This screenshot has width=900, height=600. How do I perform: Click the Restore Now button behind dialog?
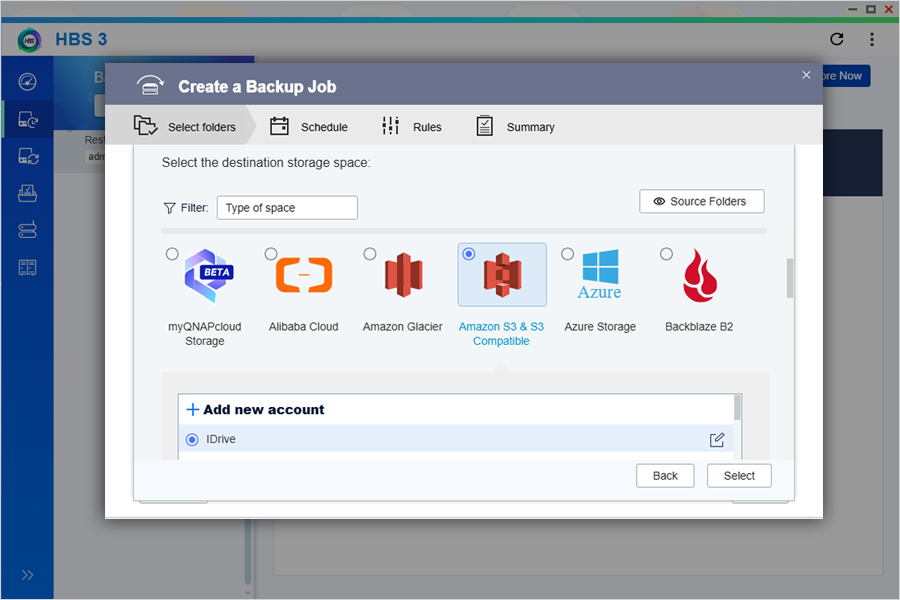[846, 76]
